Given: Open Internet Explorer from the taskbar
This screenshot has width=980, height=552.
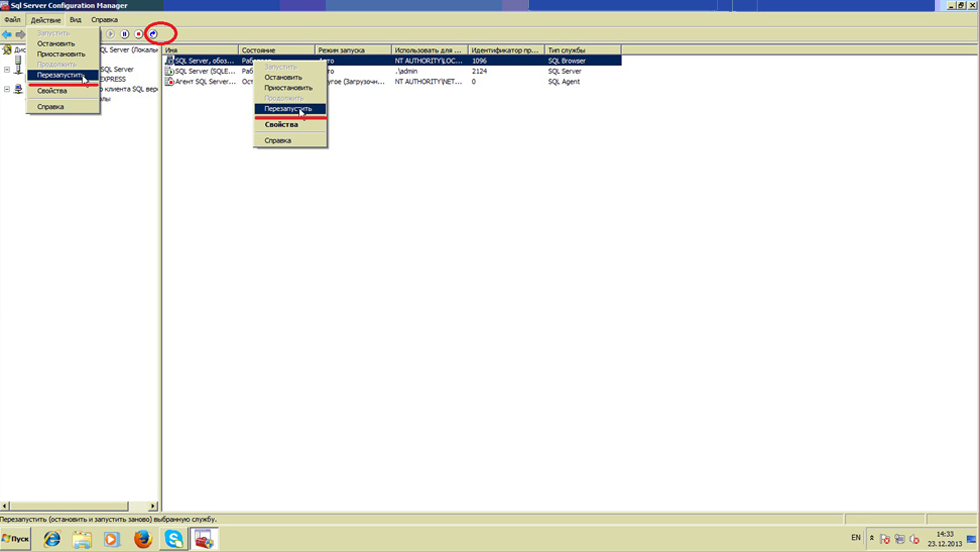Looking at the screenshot, I should click(x=51, y=540).
